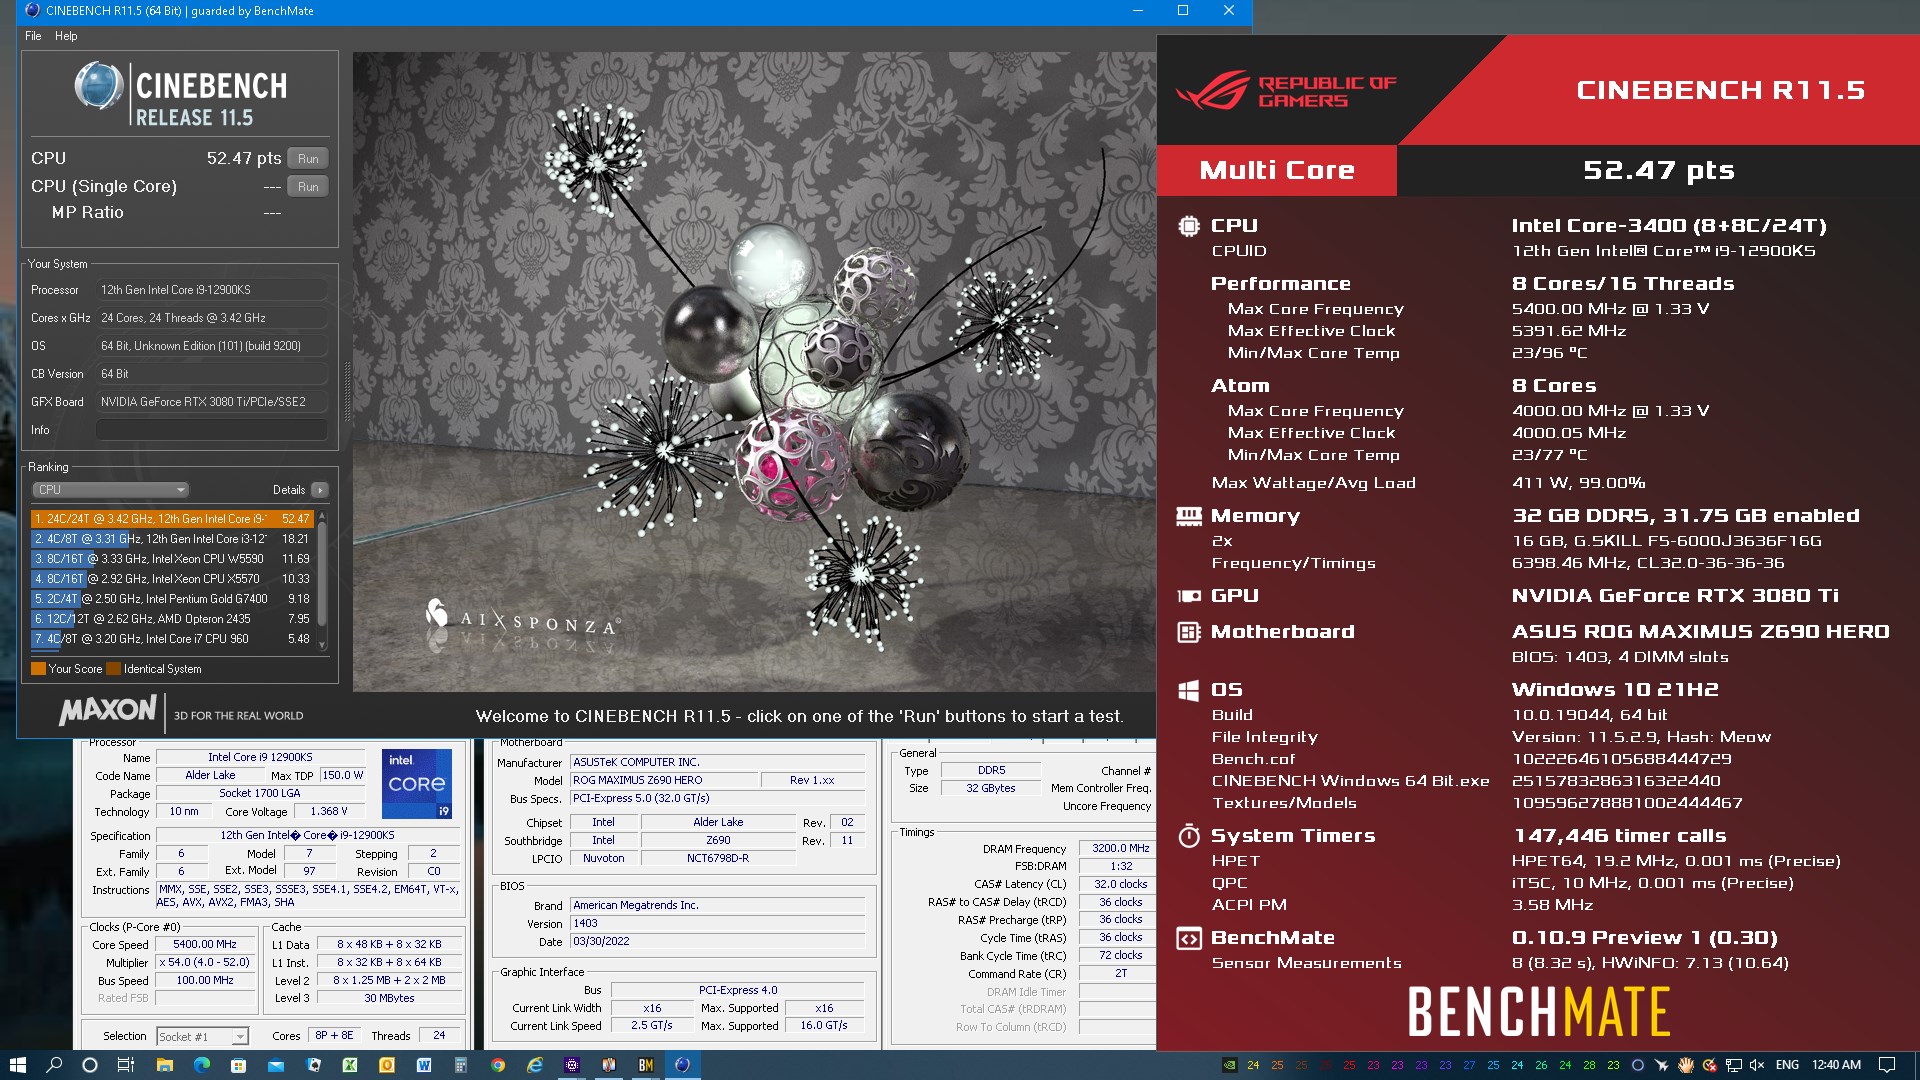This screenshot has width=1920, height=1080.
Task: Open File Explorer from taskbar
Action: click(x=164, y=1065)
